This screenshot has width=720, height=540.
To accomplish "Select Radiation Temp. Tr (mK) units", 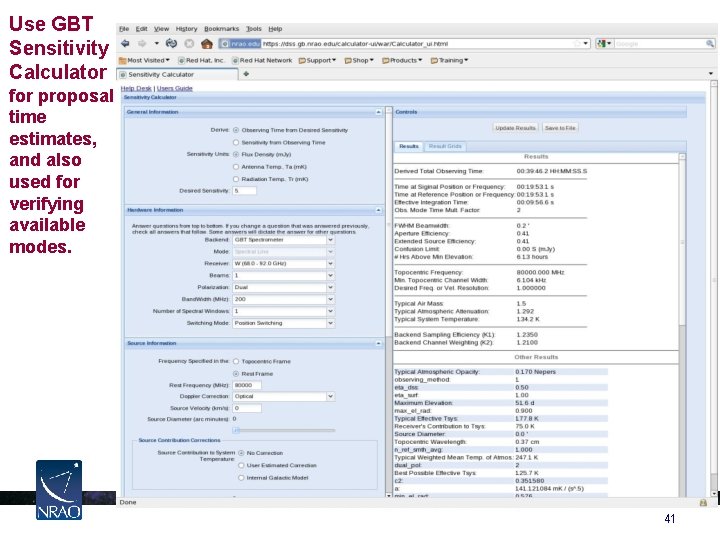I will pos(236,179).
